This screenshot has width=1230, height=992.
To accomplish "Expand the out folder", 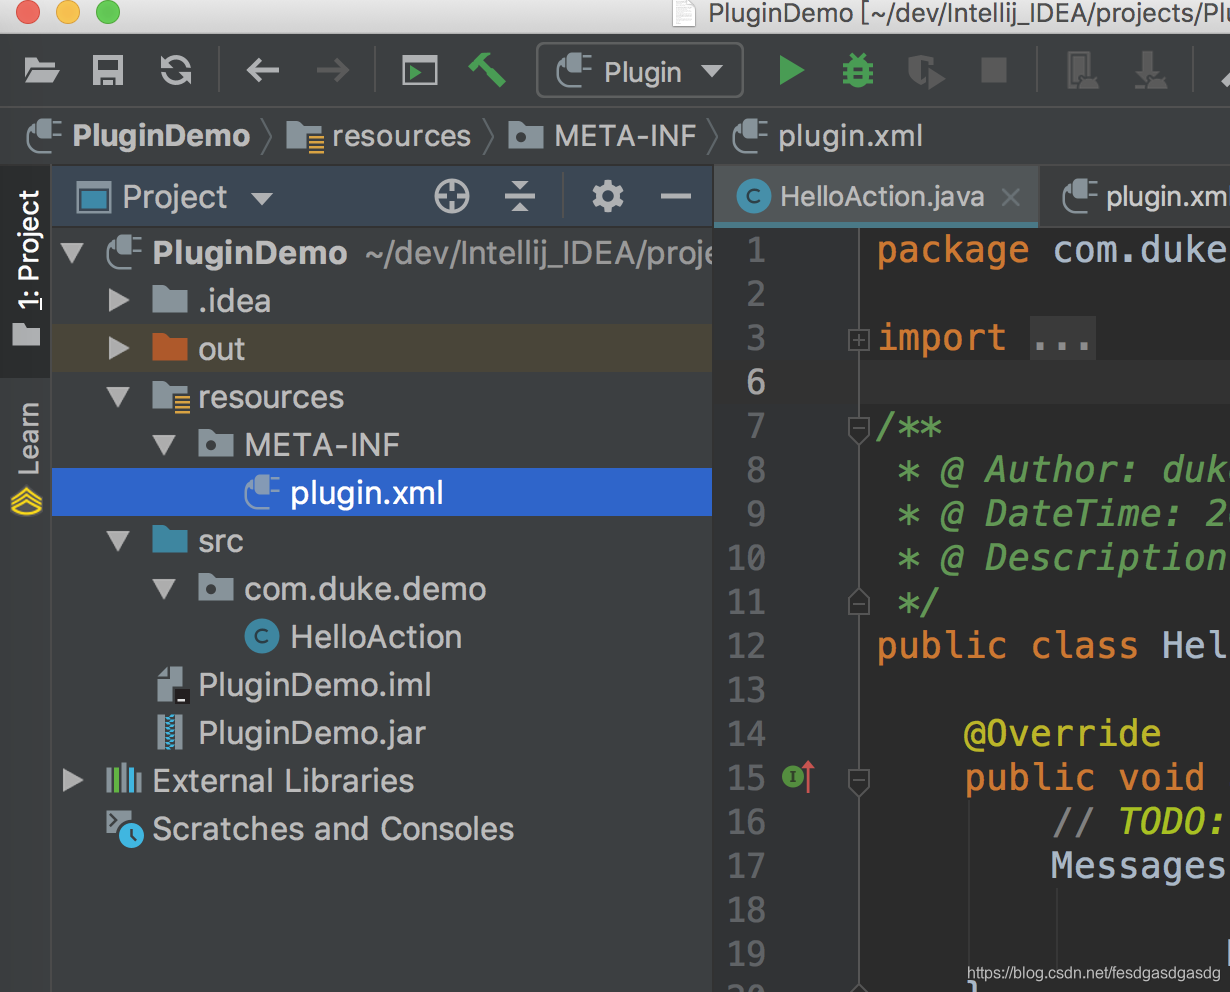I will point(119,349).
